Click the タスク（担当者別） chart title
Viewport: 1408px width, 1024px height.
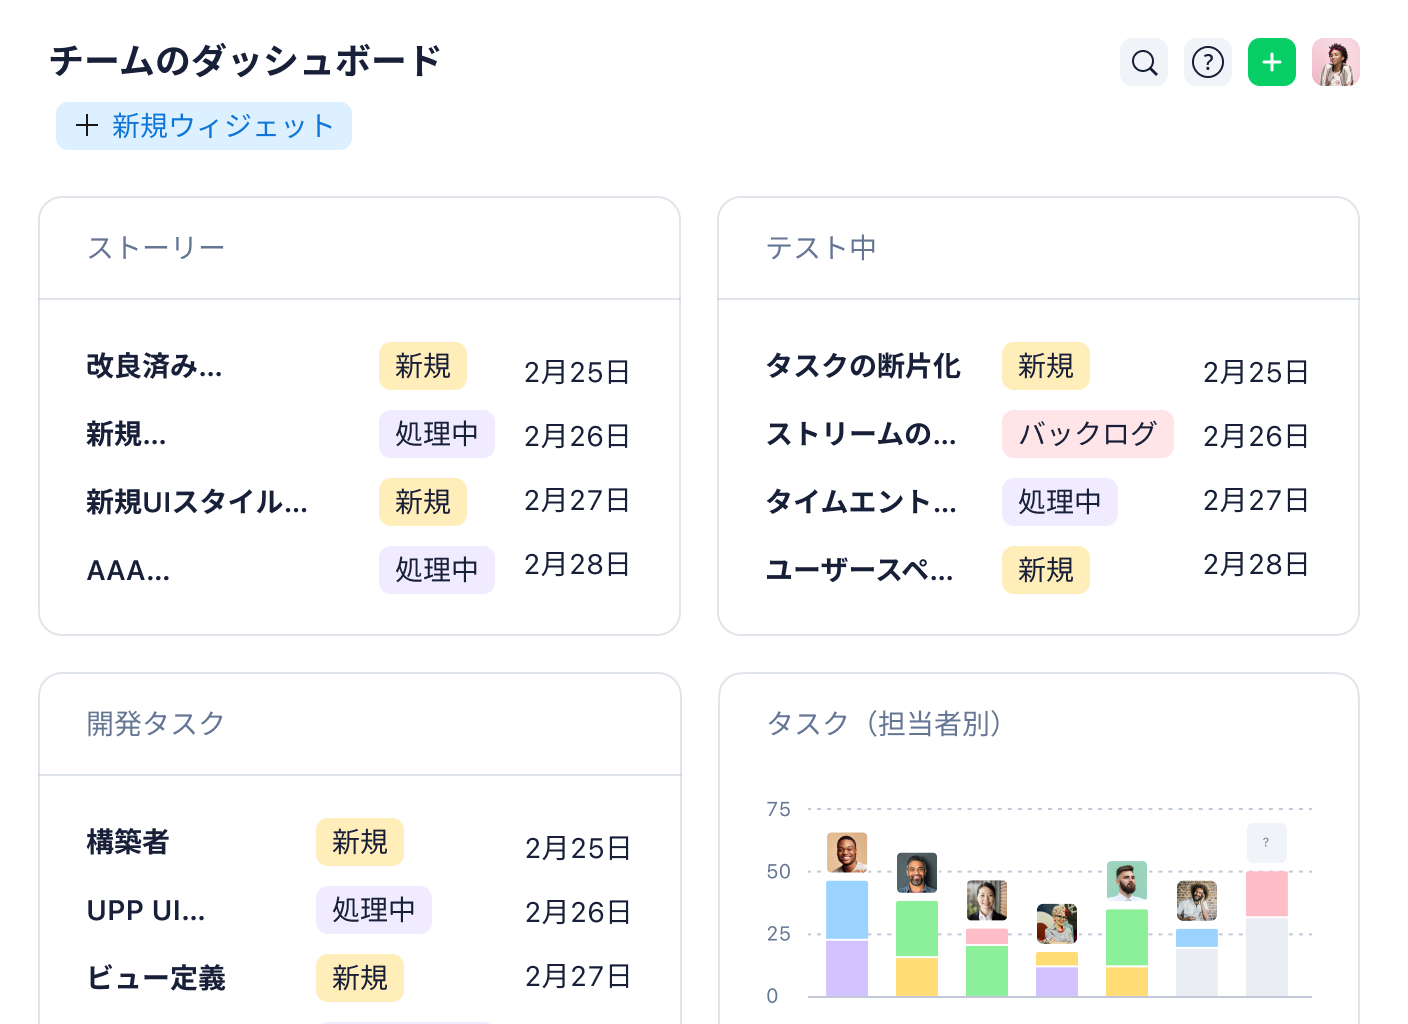tap(885, 724)
